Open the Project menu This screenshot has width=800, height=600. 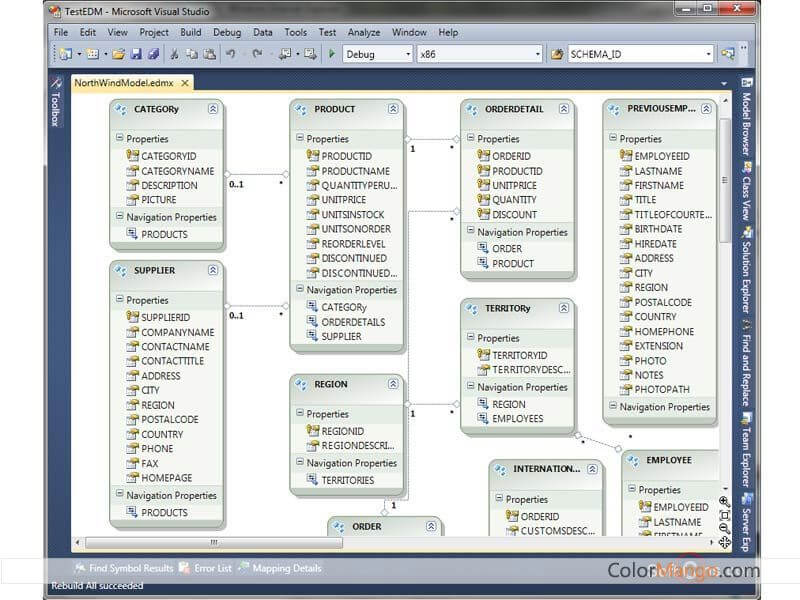154,32
